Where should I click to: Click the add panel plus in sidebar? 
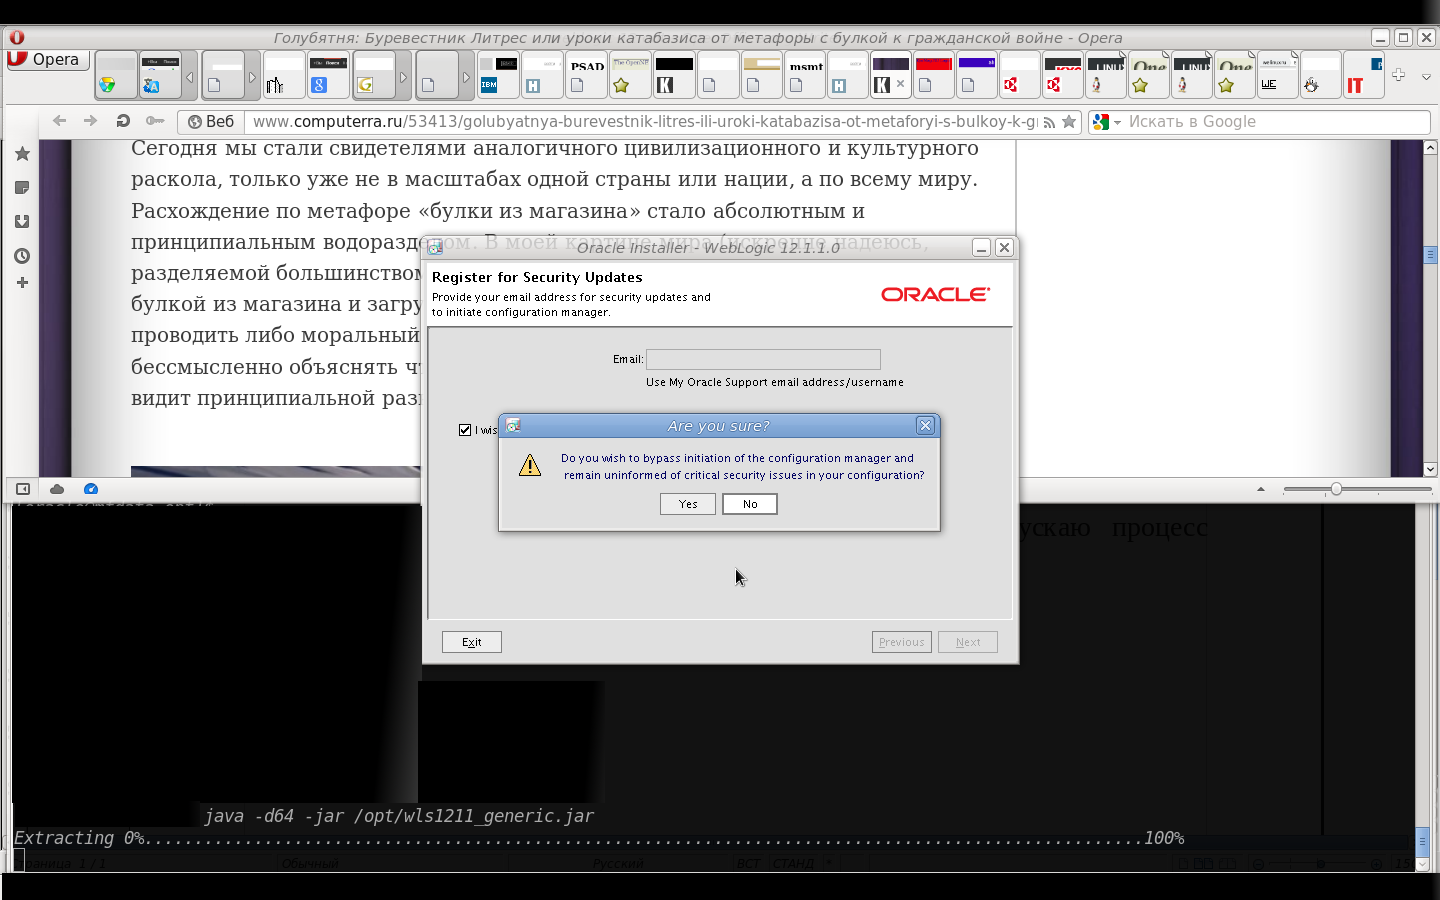pyautogui.click(x=22, y=283)
